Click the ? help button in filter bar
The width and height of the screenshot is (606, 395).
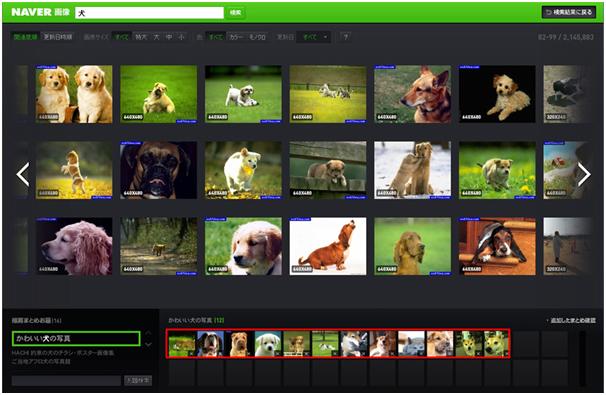pyautogui.click(x=346, y=37)
